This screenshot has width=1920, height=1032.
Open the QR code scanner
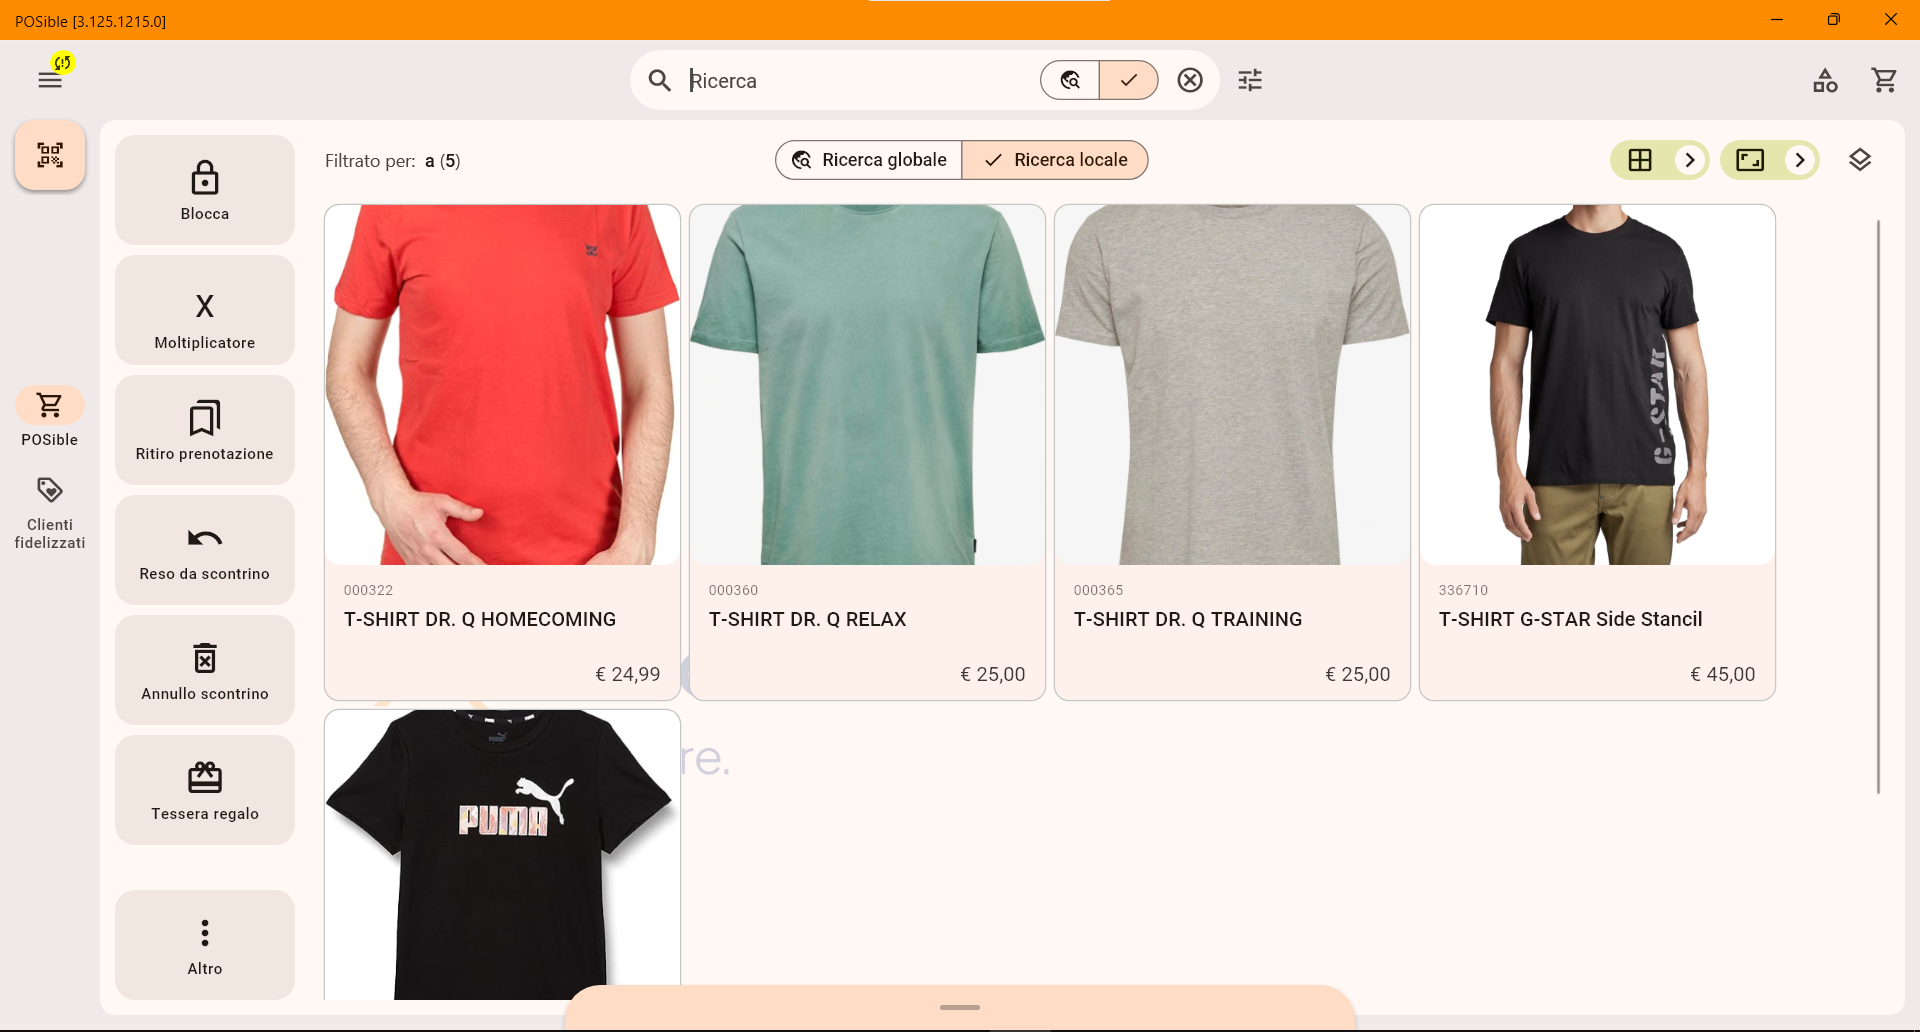[50, 155]
